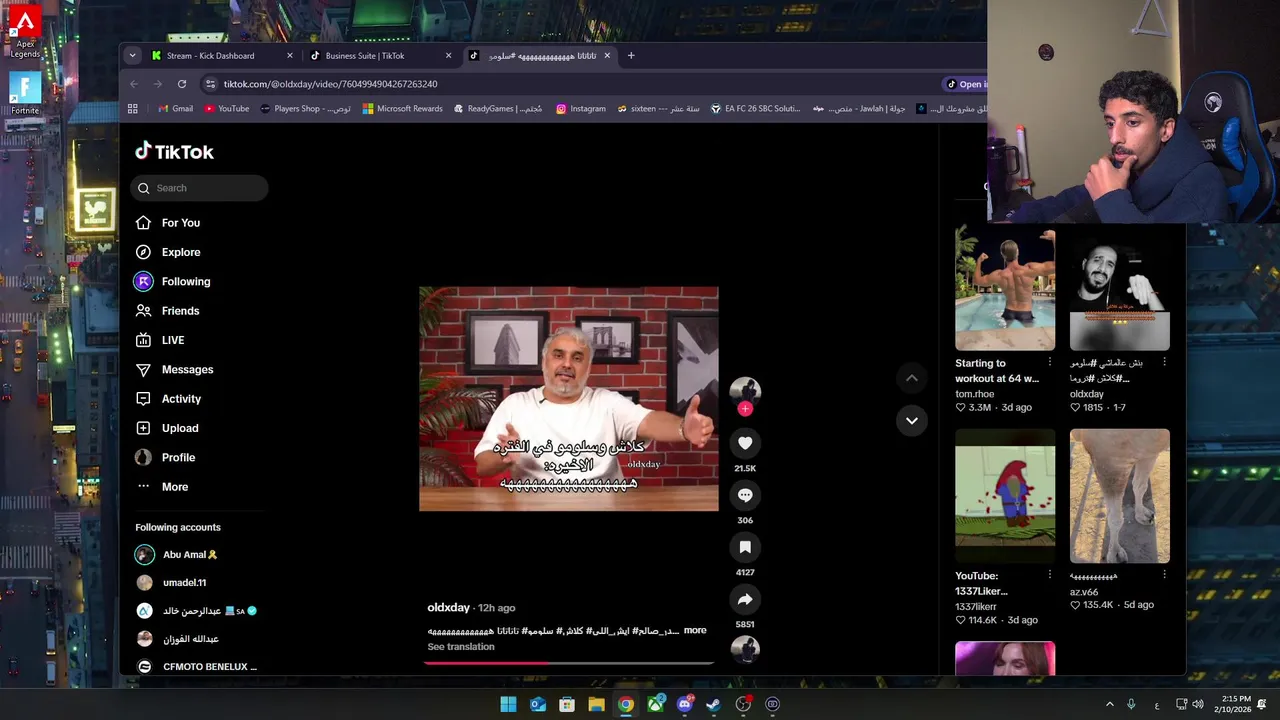Viewport: 1280px width, 720px height.
Task: Open Apex Legends desktop shortcut
Action: (x=25, y=32)
